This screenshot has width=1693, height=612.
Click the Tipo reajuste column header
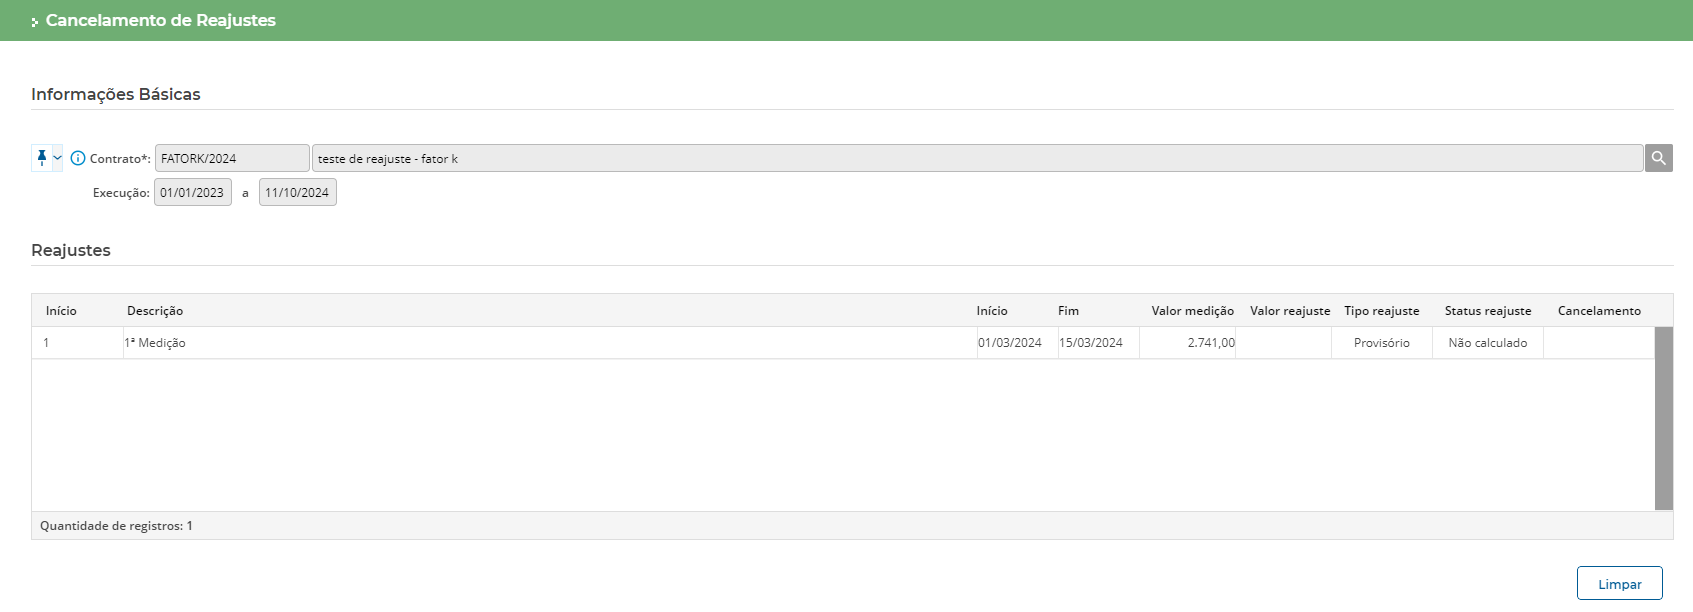1381,311
